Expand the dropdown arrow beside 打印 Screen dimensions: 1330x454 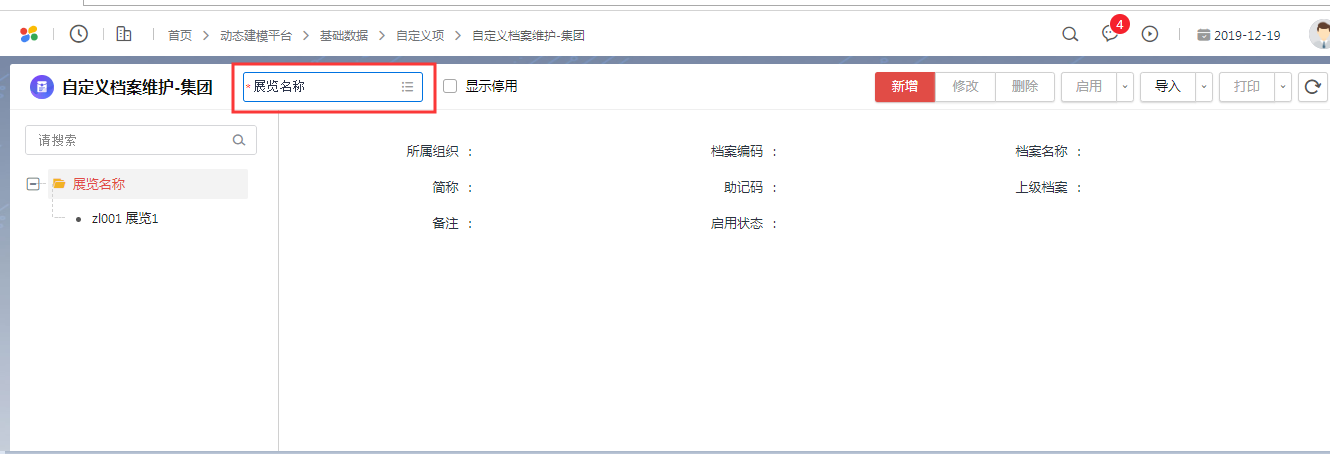(x=1283, y=87)
